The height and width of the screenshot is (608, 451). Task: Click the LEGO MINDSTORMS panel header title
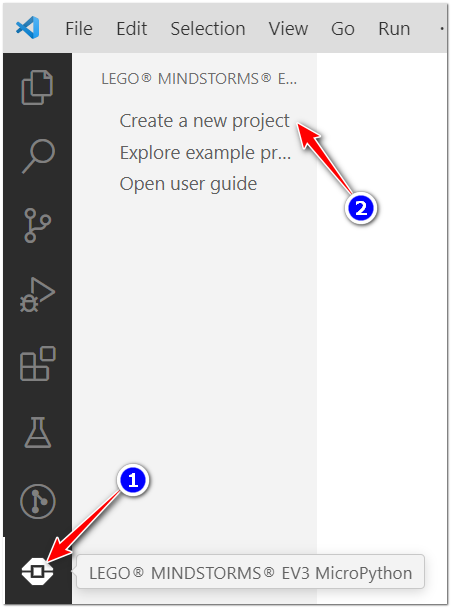(199, 79)
